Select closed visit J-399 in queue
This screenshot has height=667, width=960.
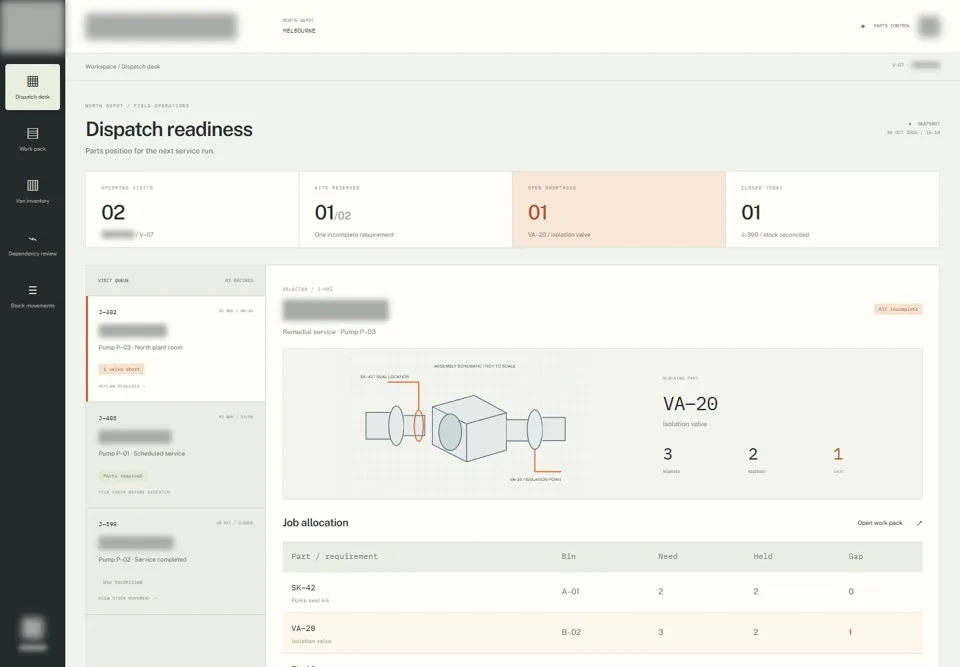[x=176, y=561]
